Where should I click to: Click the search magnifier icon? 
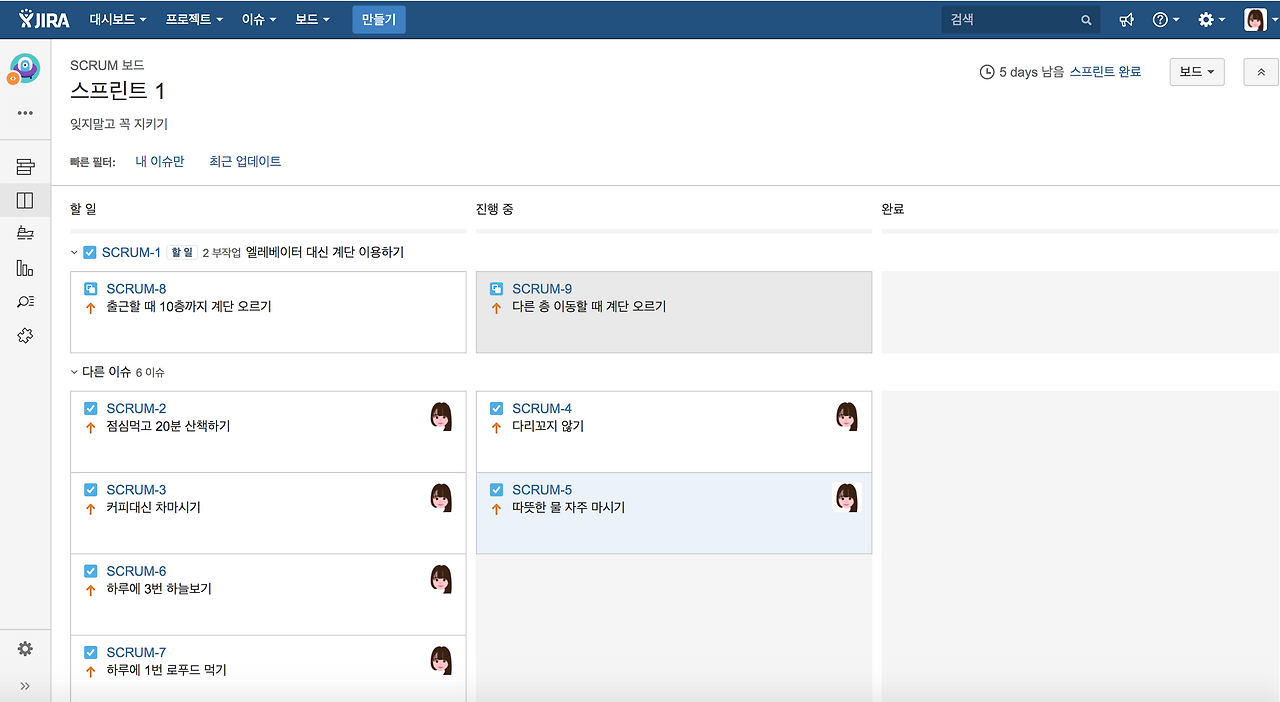[x=1086, y=20]
